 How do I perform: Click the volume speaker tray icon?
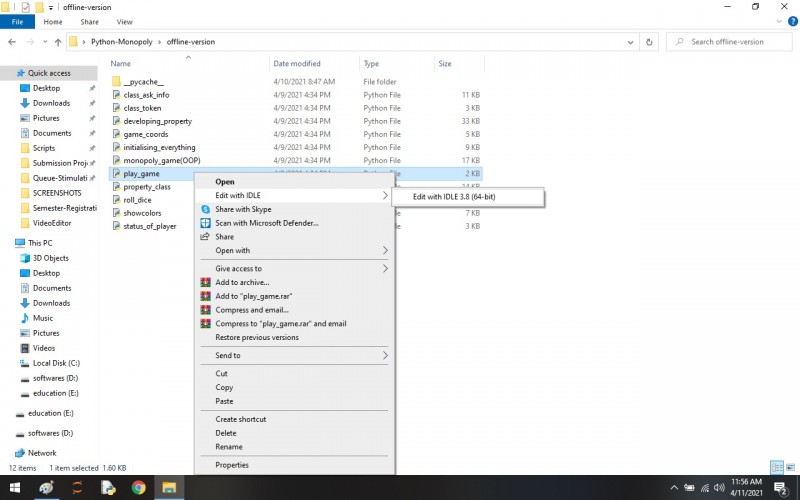(719, 488)
